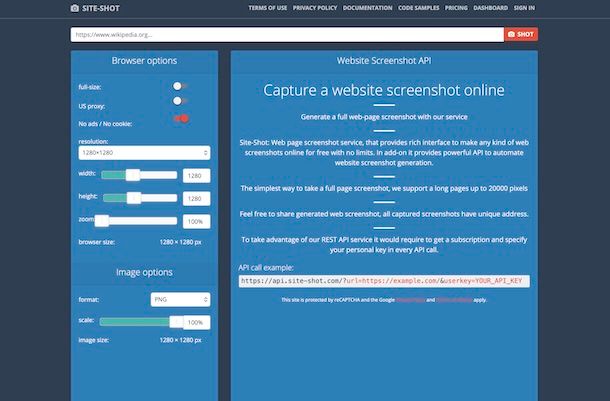Click the reCAPTCHA Privacy Policy link

(410, 300)
